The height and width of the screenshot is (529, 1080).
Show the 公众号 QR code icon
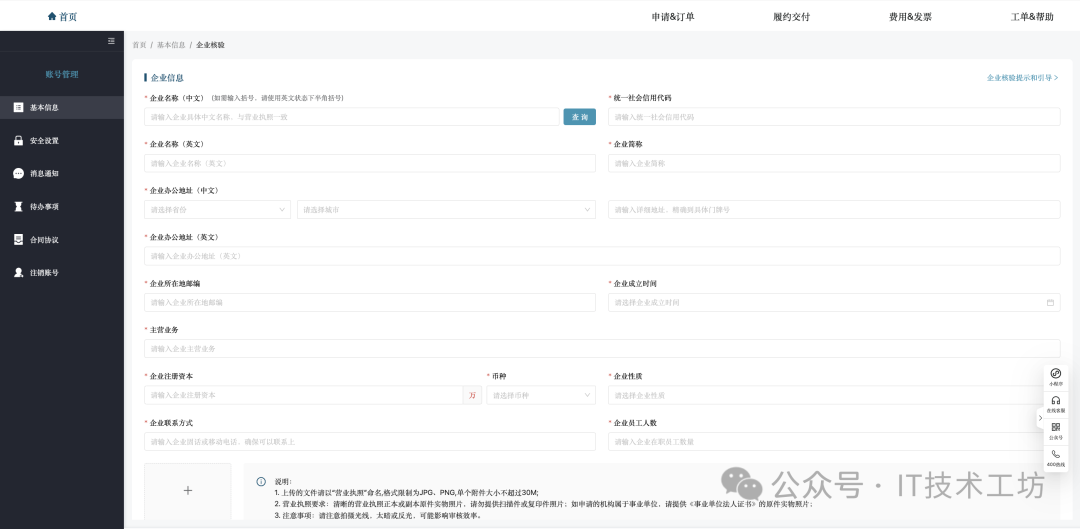coord(1056,427)
